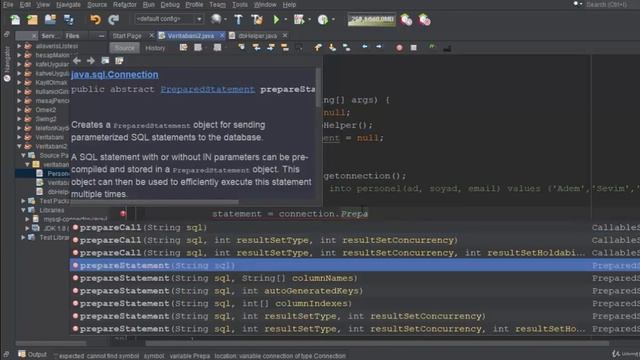Switch to the Services panel tab
640x360 pixels.
50,36
